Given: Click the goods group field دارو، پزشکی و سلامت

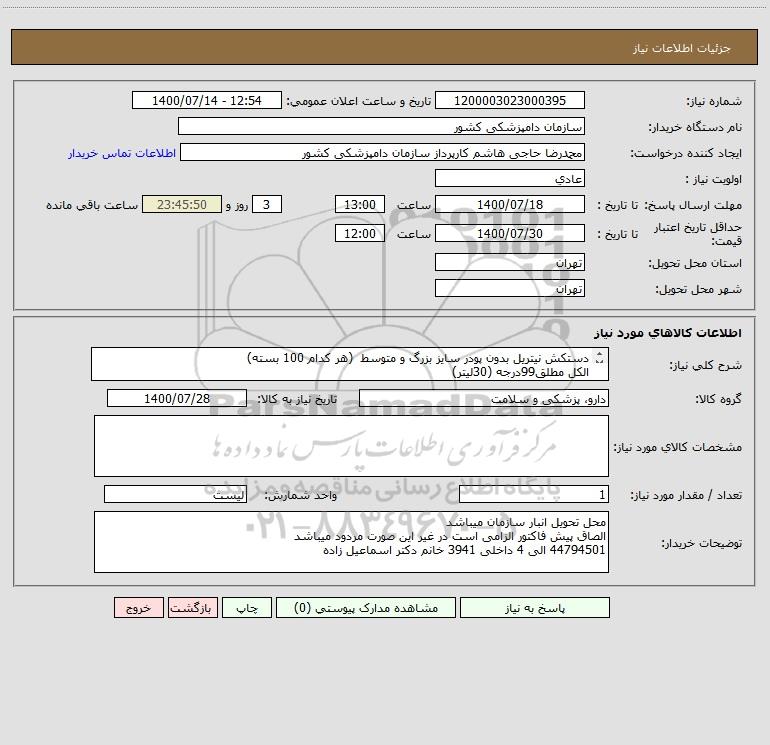Looking at the screenshot, I should [x=484, y=398].
